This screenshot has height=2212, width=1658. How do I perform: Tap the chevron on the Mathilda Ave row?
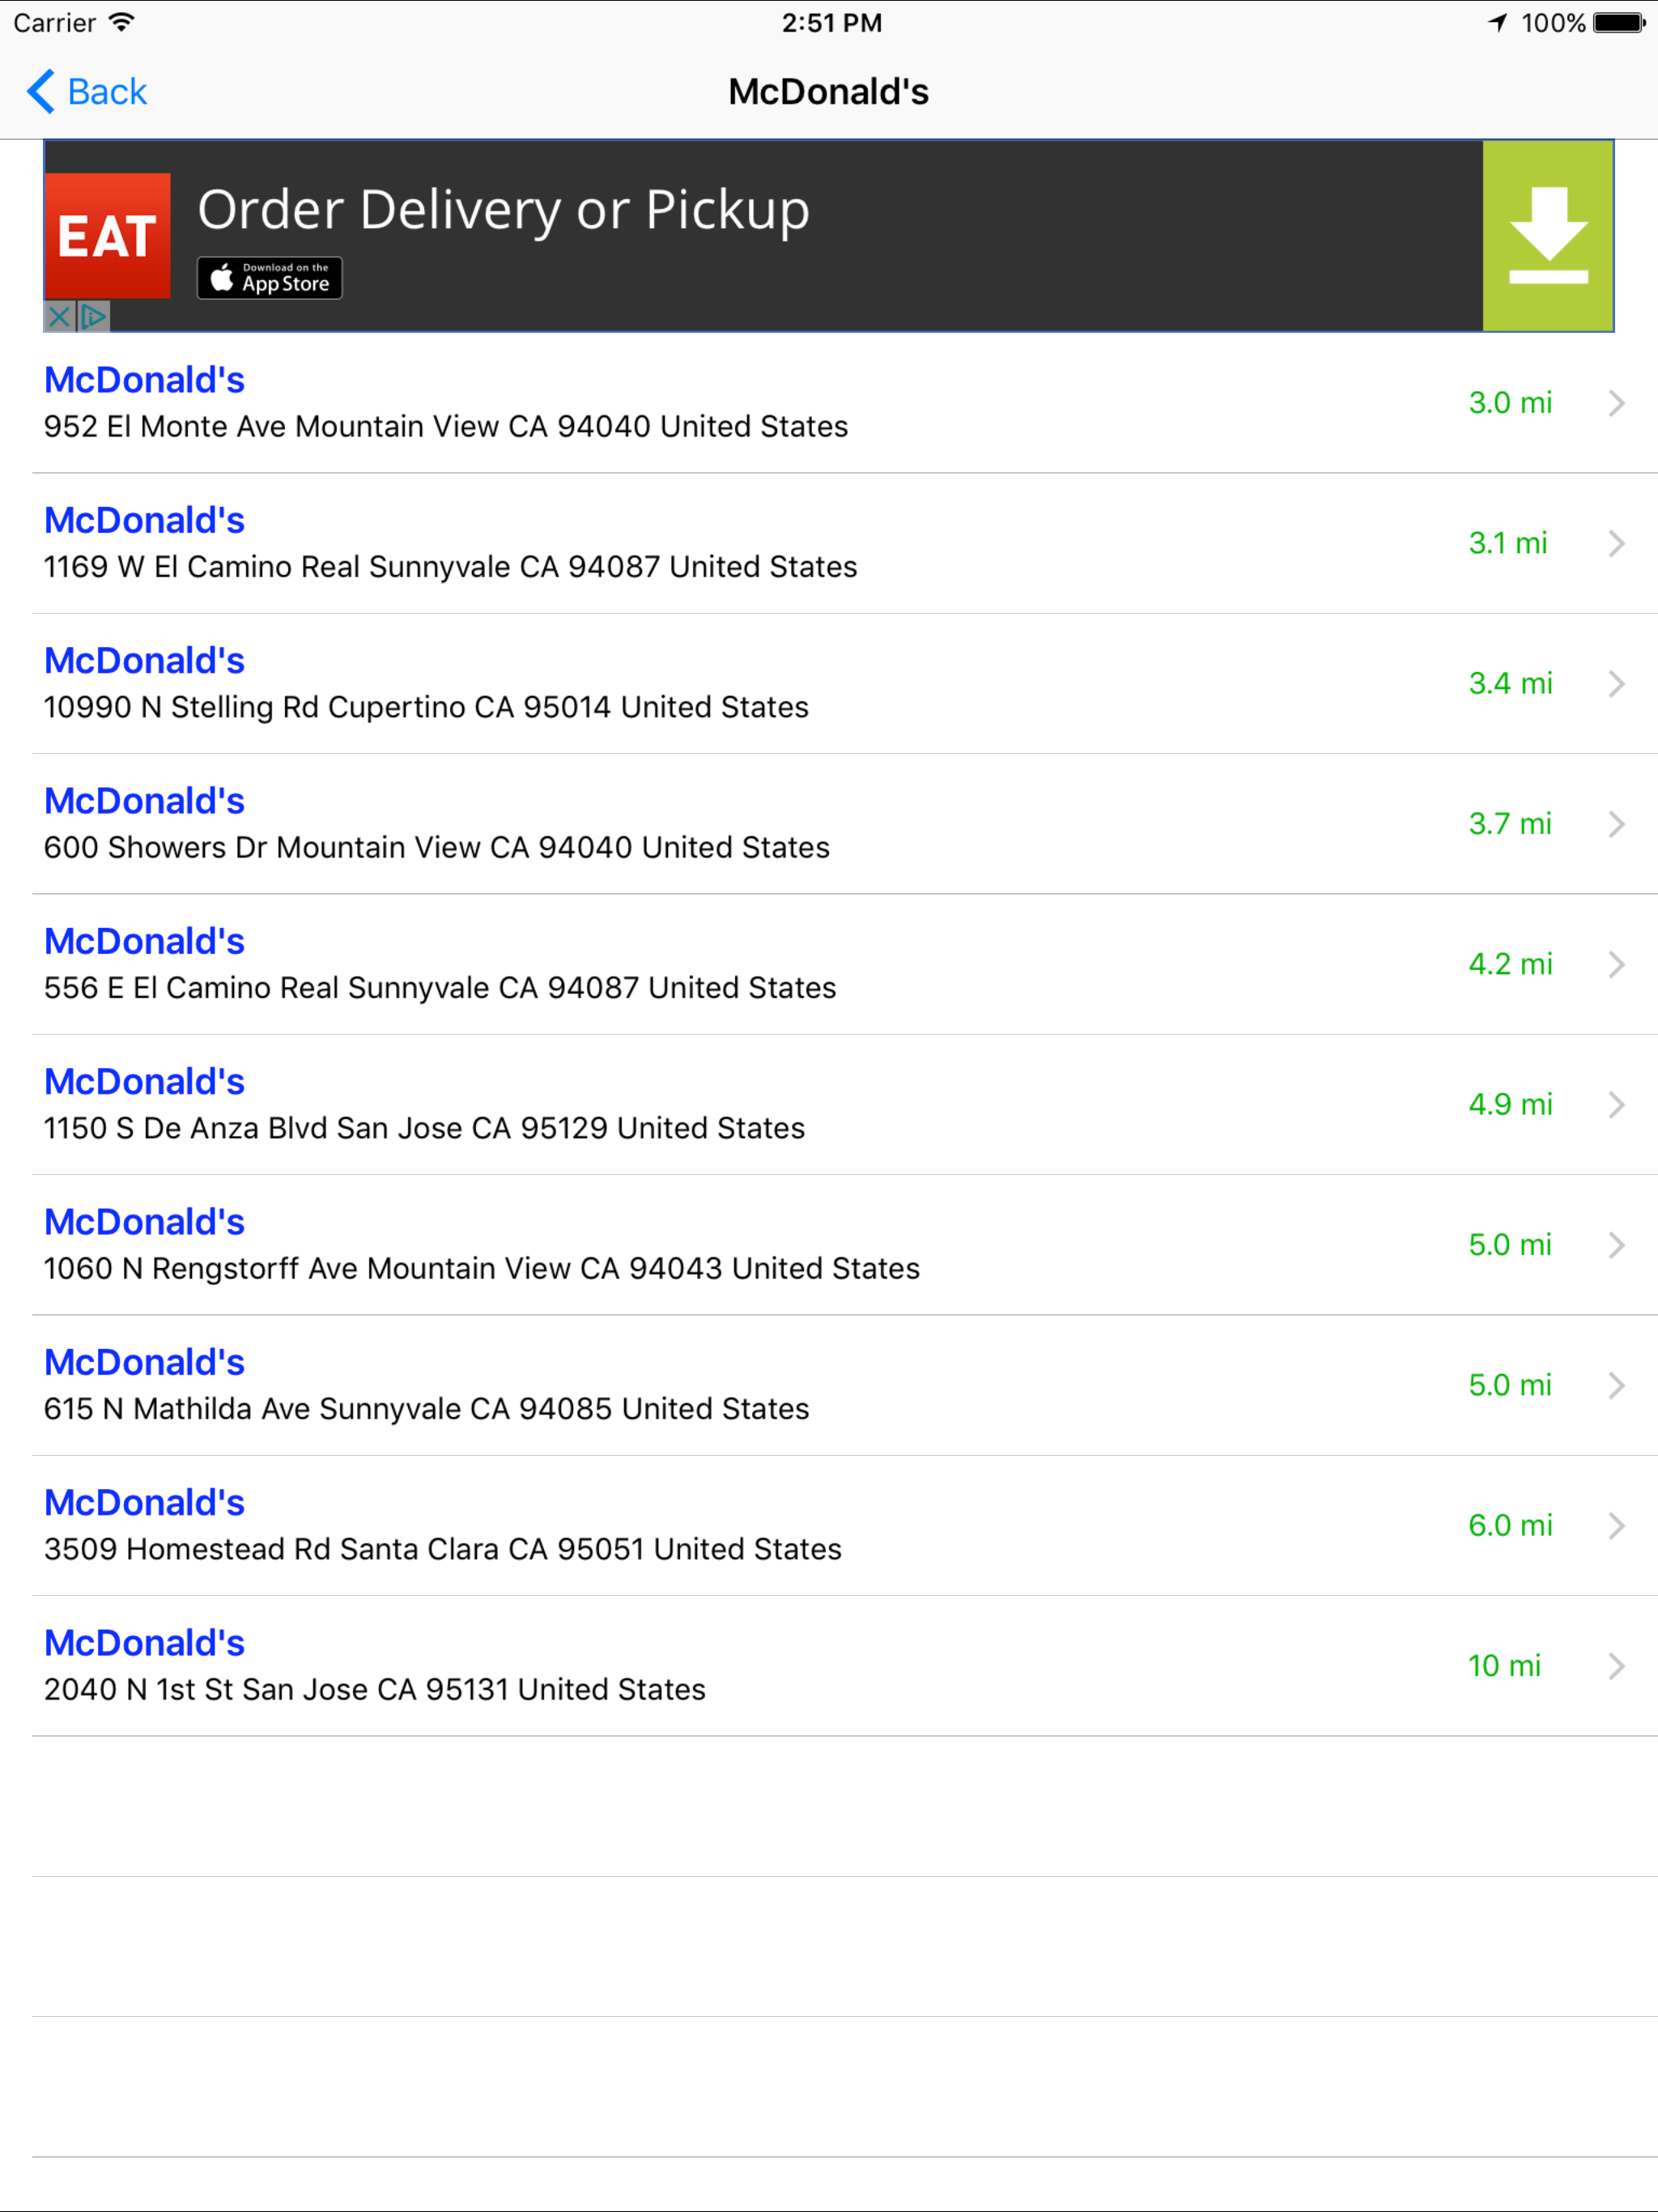(1616, 1385)
